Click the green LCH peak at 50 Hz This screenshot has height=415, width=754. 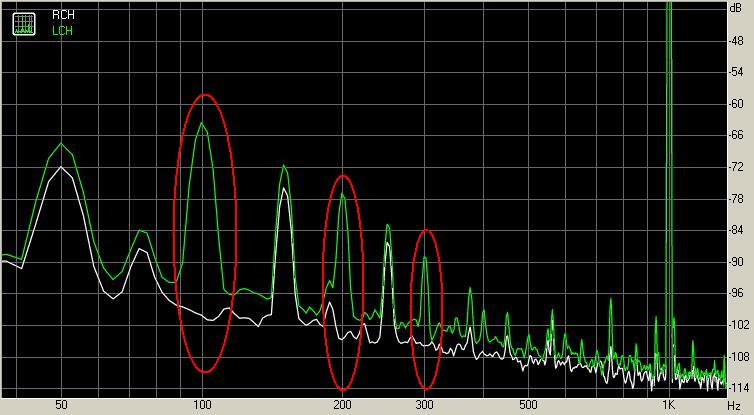(x=61, y=144)
